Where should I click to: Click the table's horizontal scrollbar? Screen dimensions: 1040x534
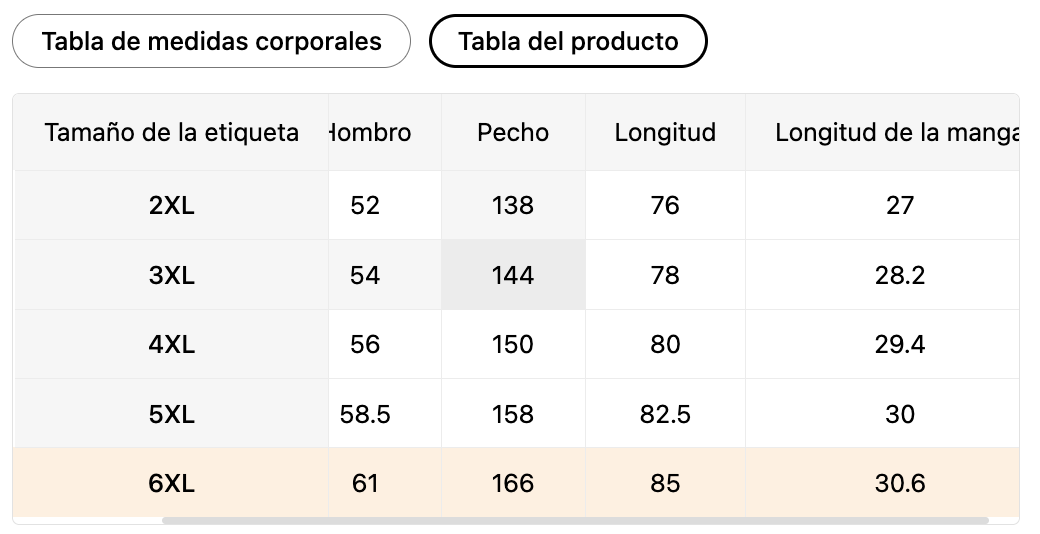(575, 521)
